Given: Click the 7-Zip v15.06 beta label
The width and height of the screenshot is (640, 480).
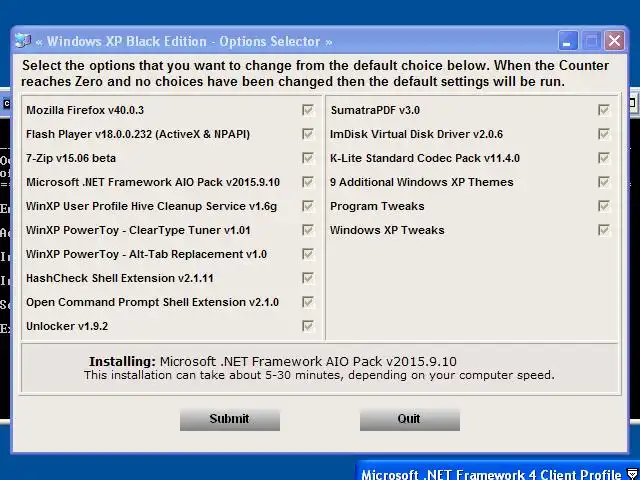Looking at the screenshot, I should click(x=71, y=158).
